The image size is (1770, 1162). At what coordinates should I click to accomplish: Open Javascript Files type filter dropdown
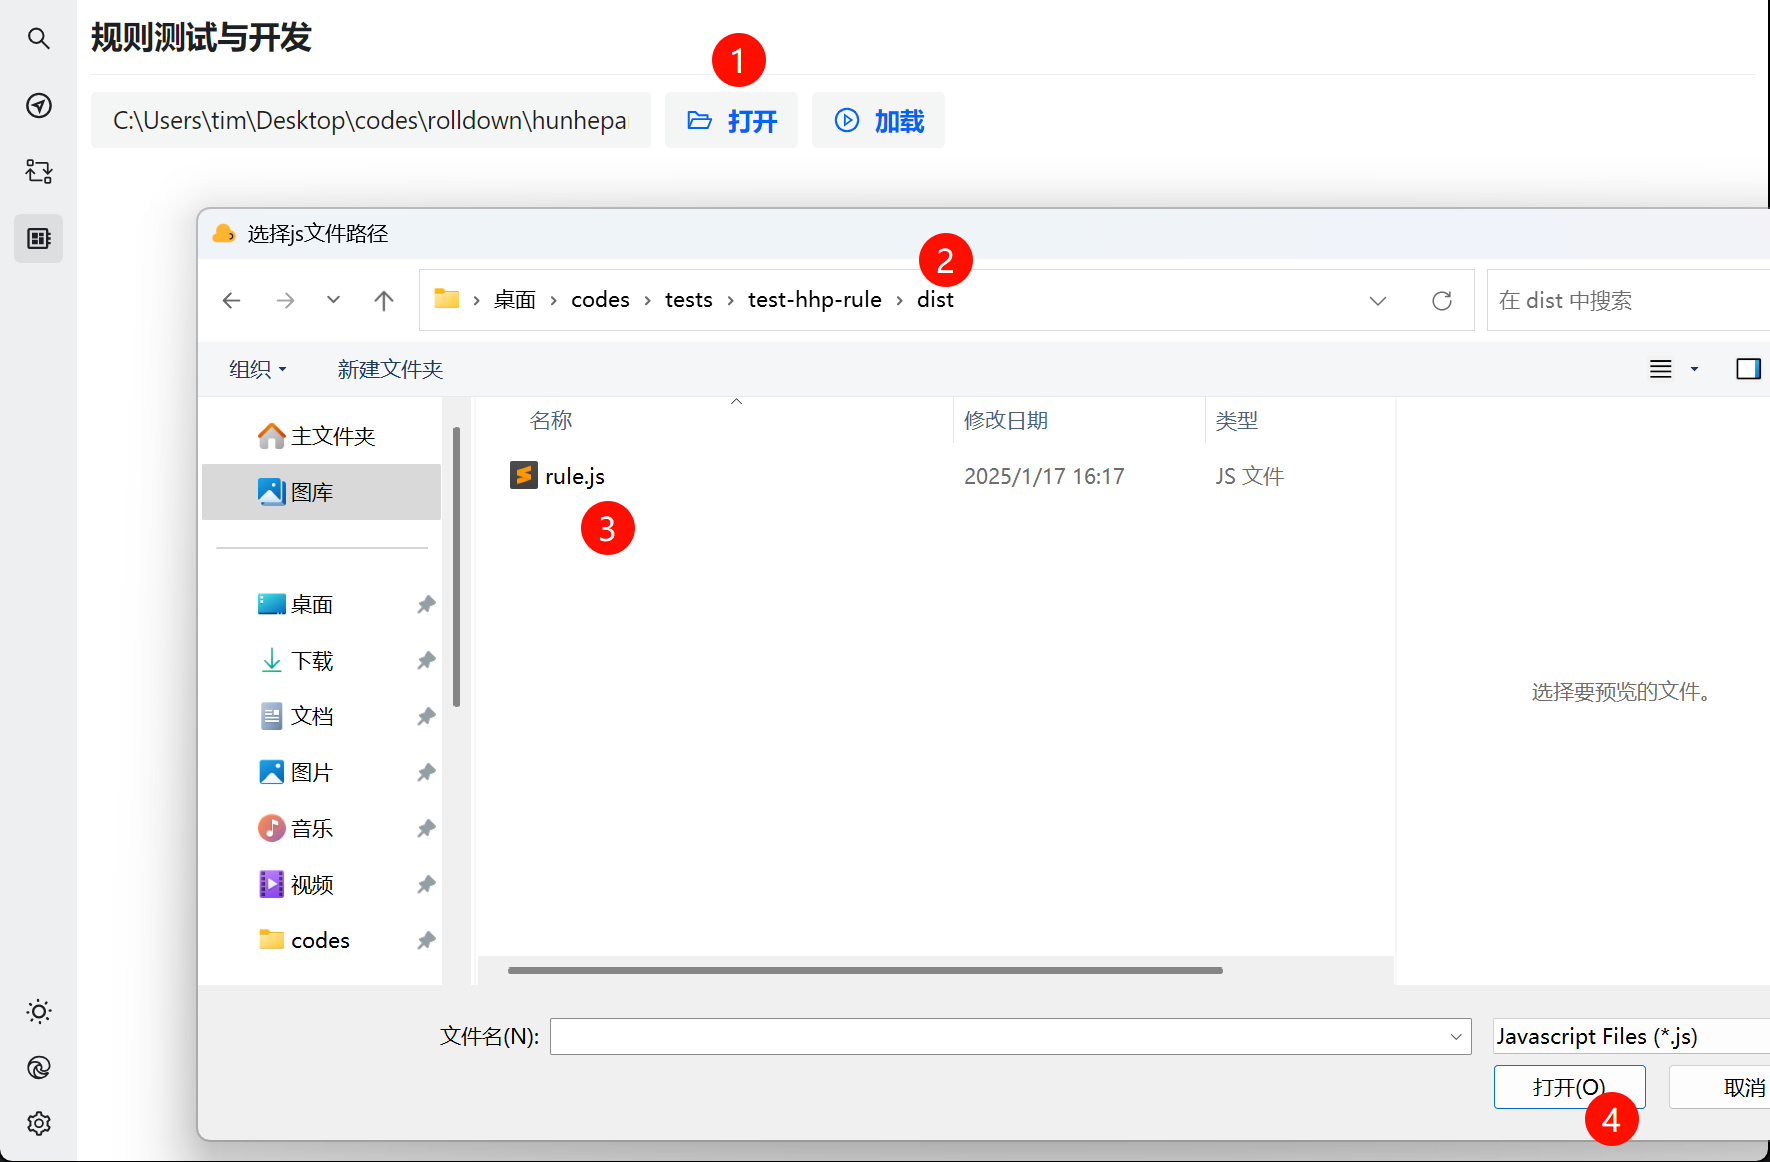[1631, 1036]
